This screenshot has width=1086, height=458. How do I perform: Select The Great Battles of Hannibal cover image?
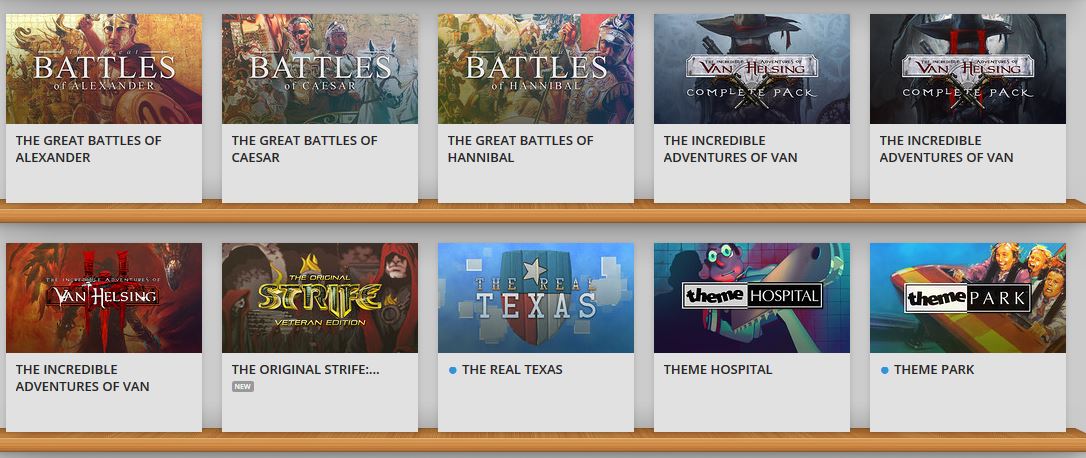click(x=536, y=69)
